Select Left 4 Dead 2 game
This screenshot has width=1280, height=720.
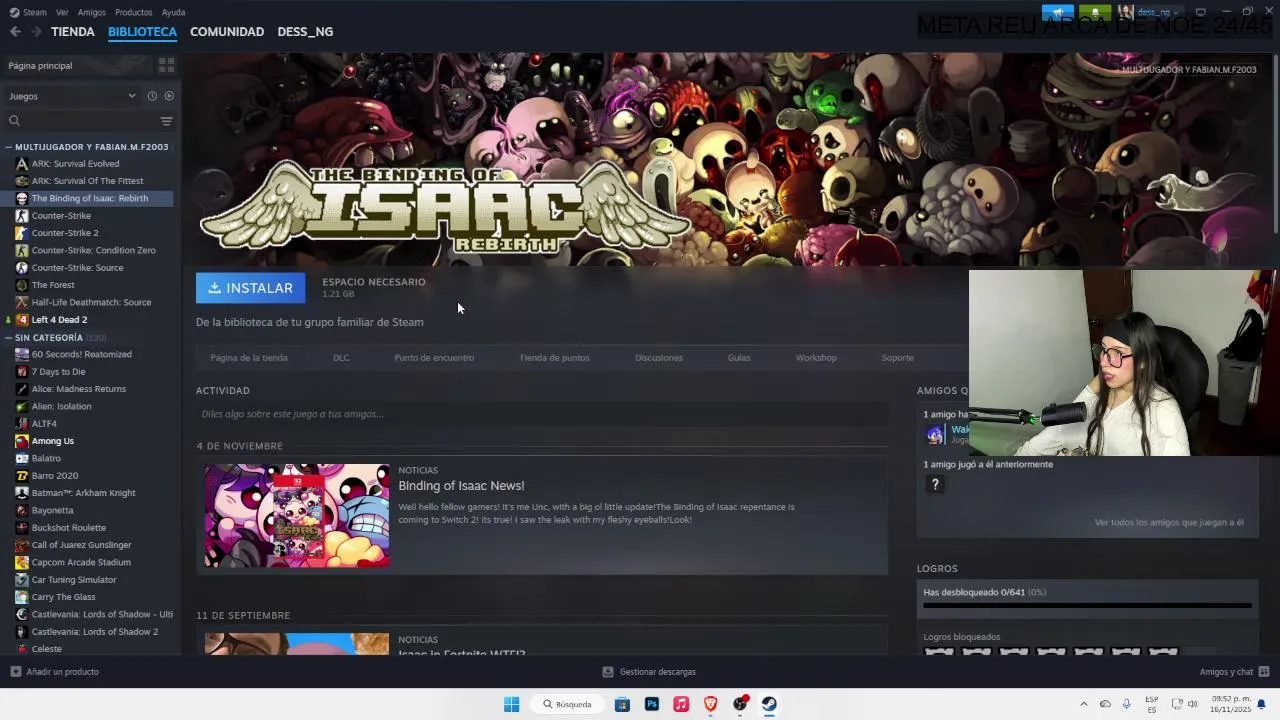(x=59, y=320)
